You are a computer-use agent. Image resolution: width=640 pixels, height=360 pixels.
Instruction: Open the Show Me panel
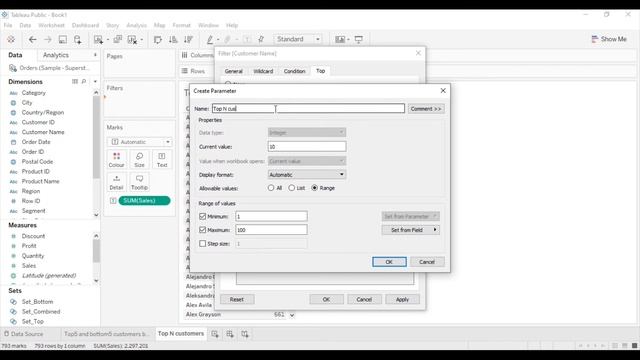609,39
